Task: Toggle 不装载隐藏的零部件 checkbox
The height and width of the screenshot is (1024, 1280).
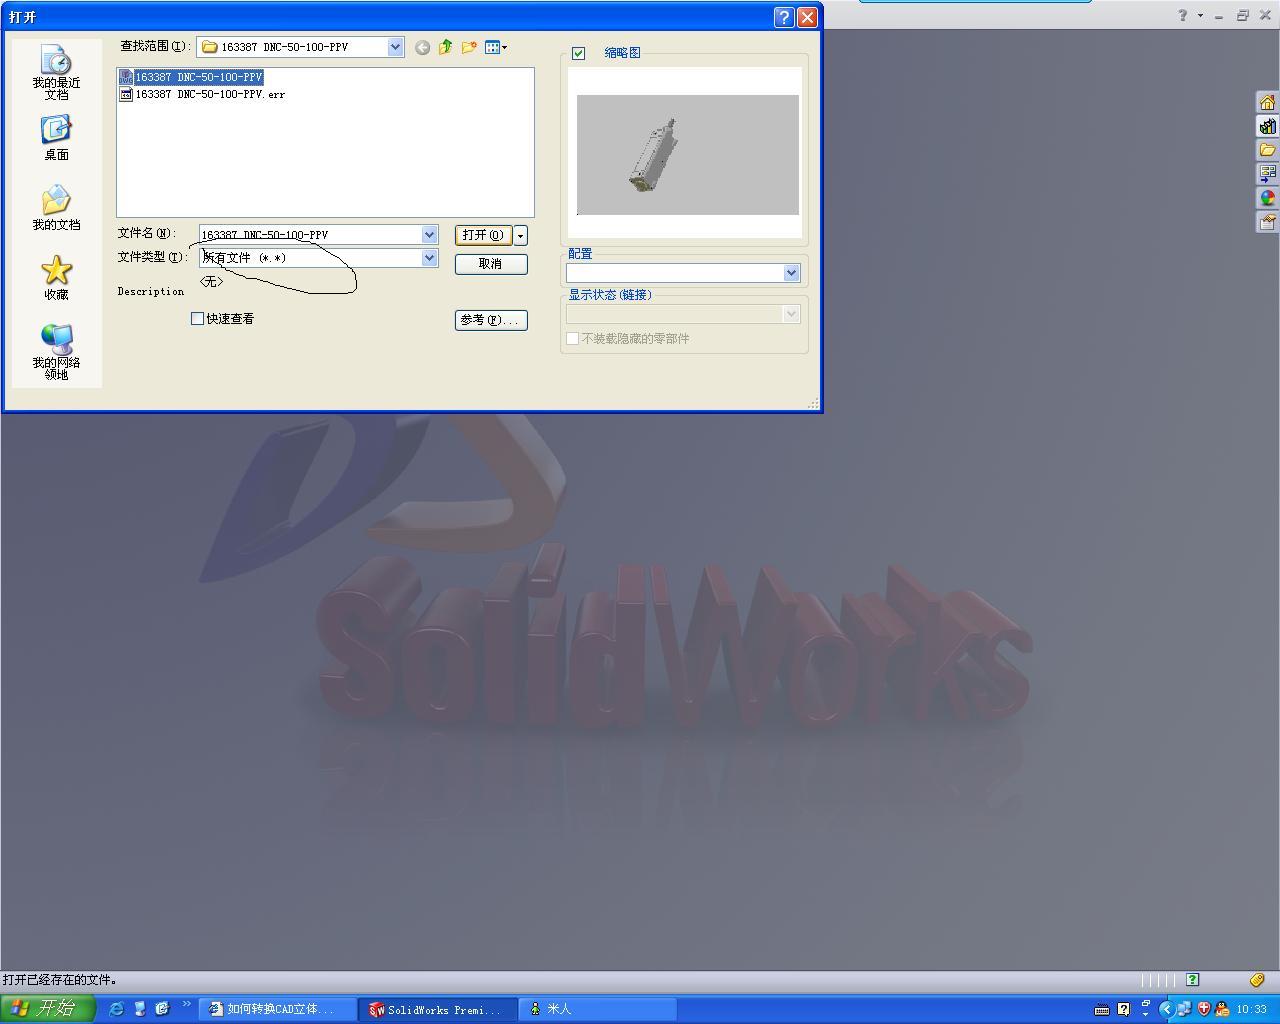Action: click(573, 339)
